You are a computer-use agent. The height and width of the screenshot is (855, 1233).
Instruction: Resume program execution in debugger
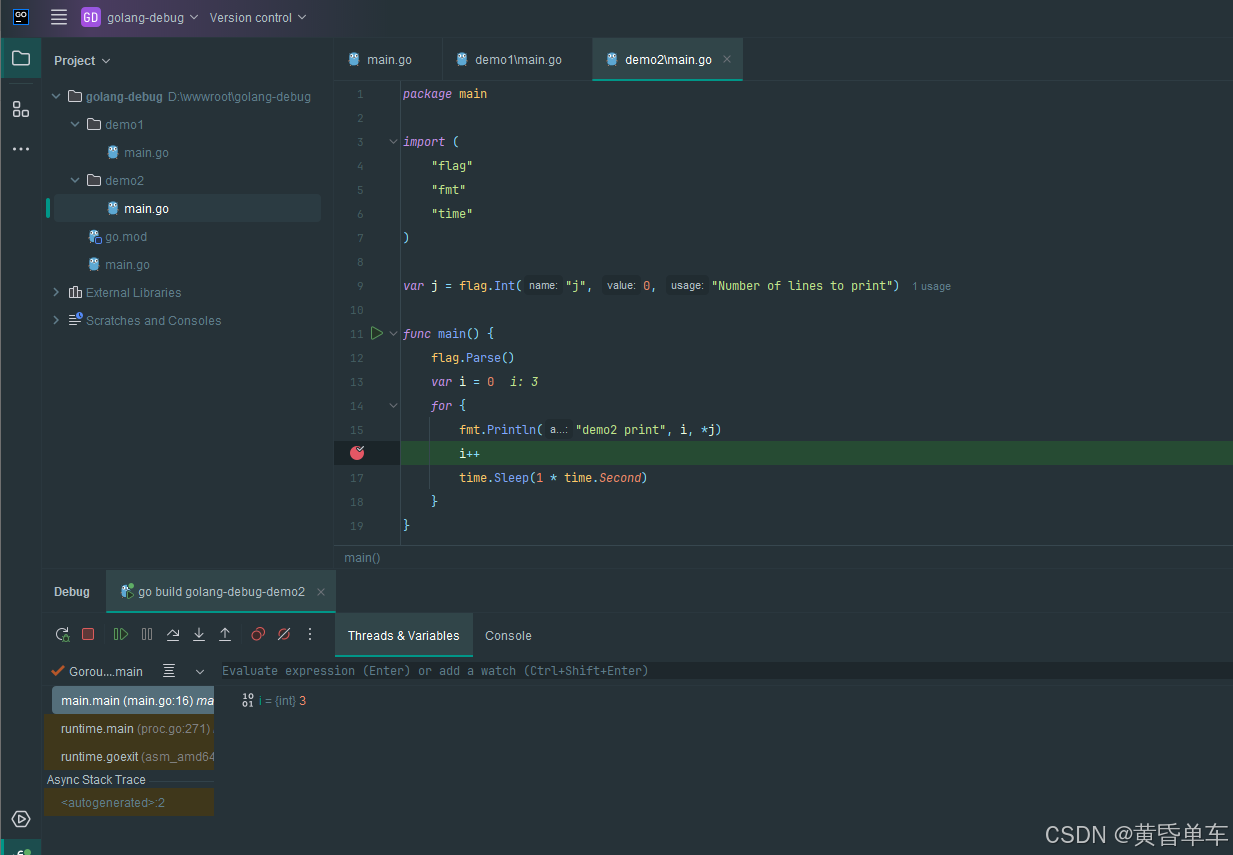pyautogui.click(x=121, y=634)
